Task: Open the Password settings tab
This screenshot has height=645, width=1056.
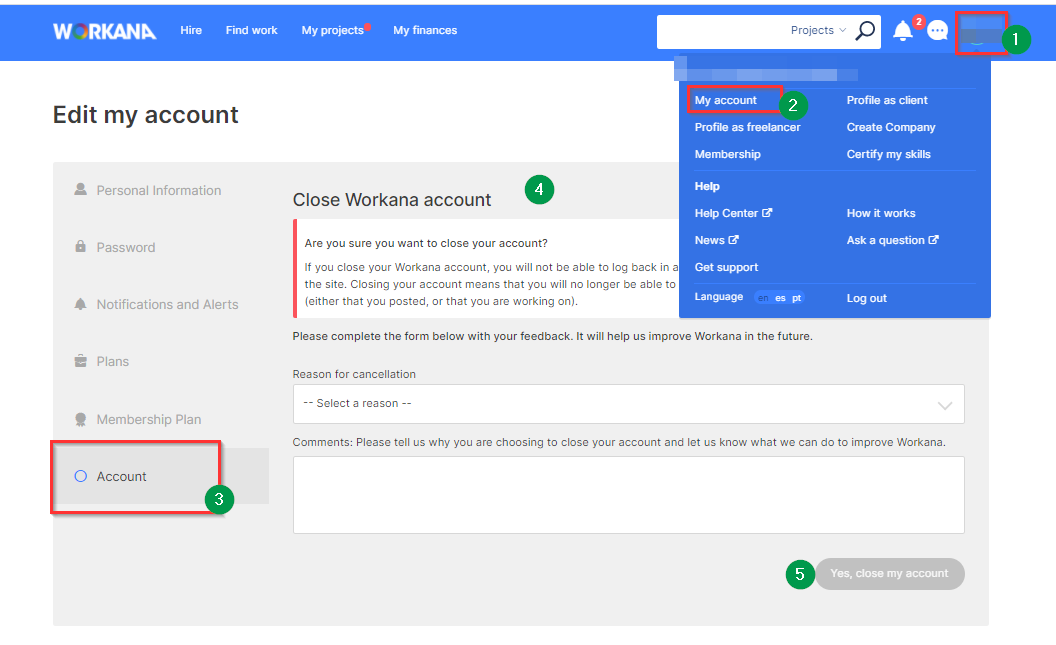Action: click(126, 247)
